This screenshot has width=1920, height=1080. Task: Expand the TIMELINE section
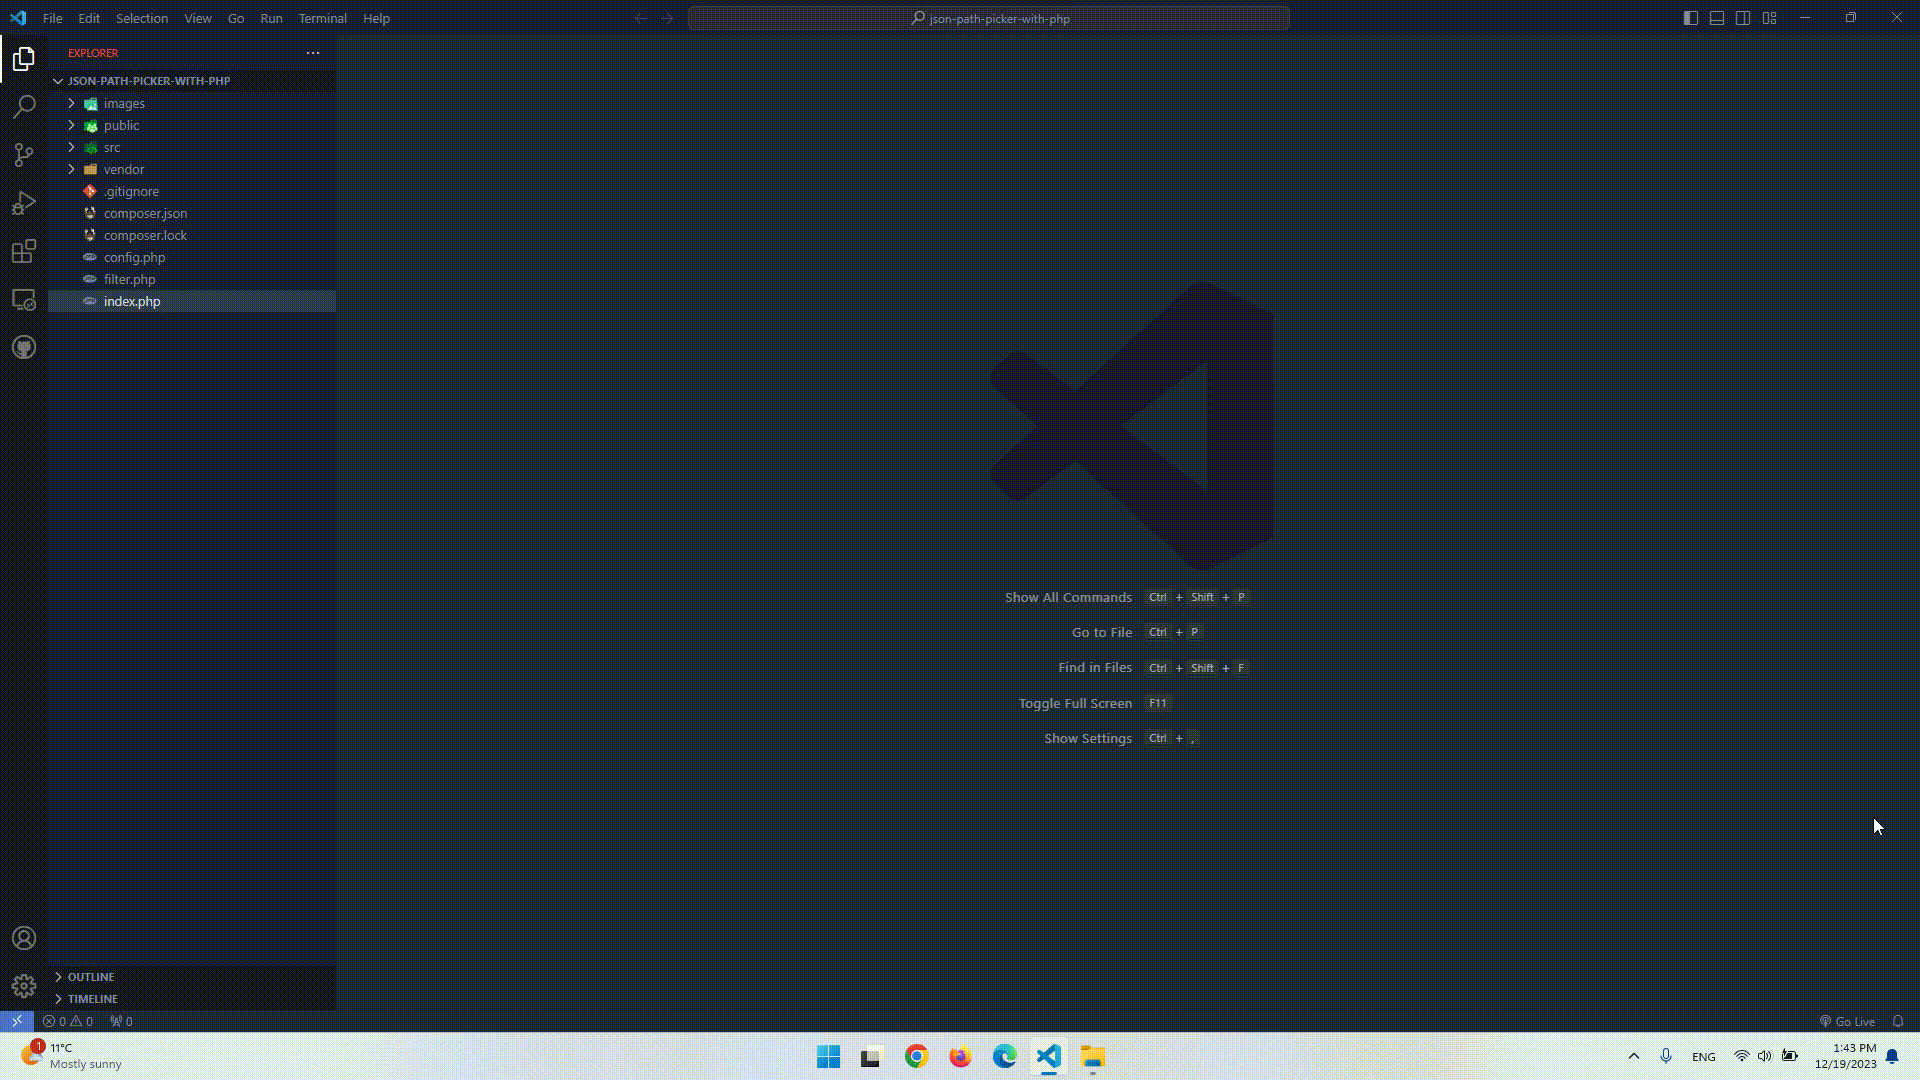(x=192, y=998)
